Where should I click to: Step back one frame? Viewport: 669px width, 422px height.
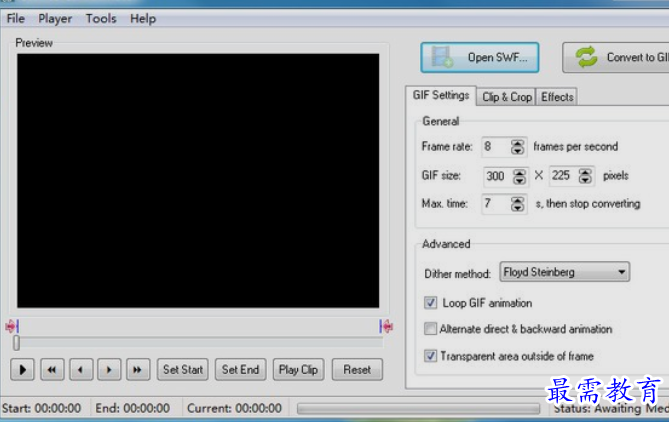pos(81,370)
